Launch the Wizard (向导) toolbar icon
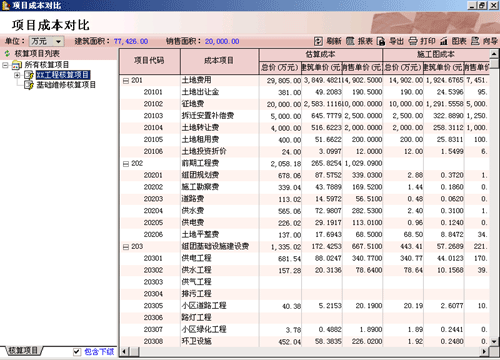This screenshot has height=360, width=500. click(475, 41)
